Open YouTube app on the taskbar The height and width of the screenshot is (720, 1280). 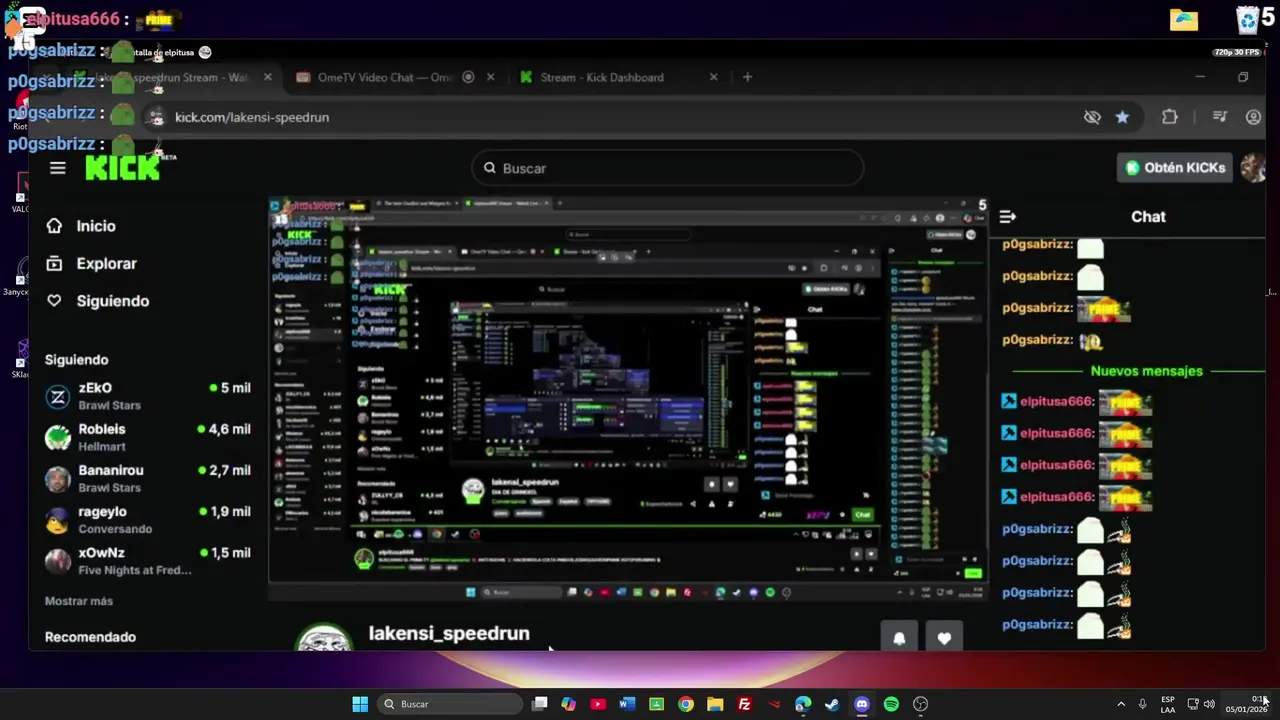(598, 704)
